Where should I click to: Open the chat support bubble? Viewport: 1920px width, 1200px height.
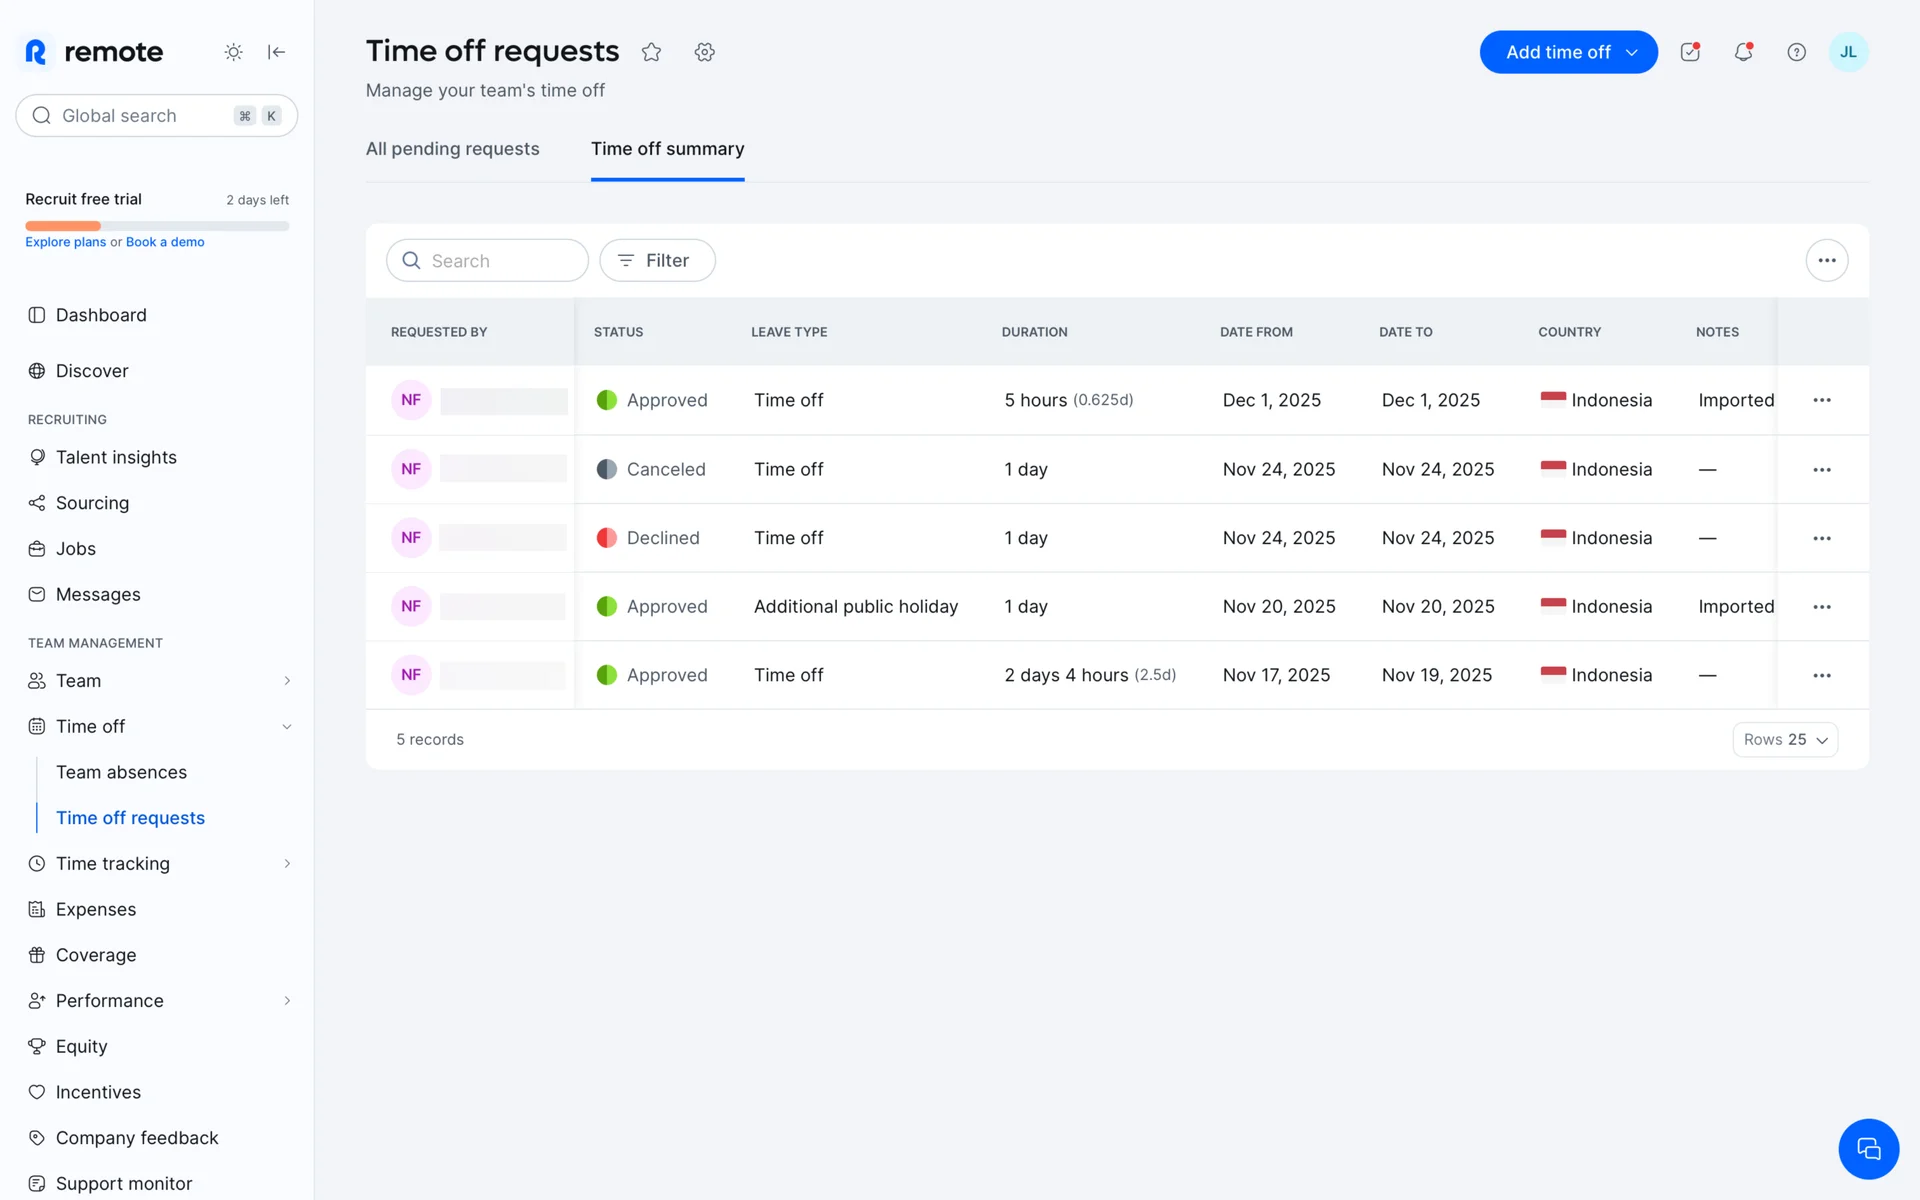tap(1867, 1148)
